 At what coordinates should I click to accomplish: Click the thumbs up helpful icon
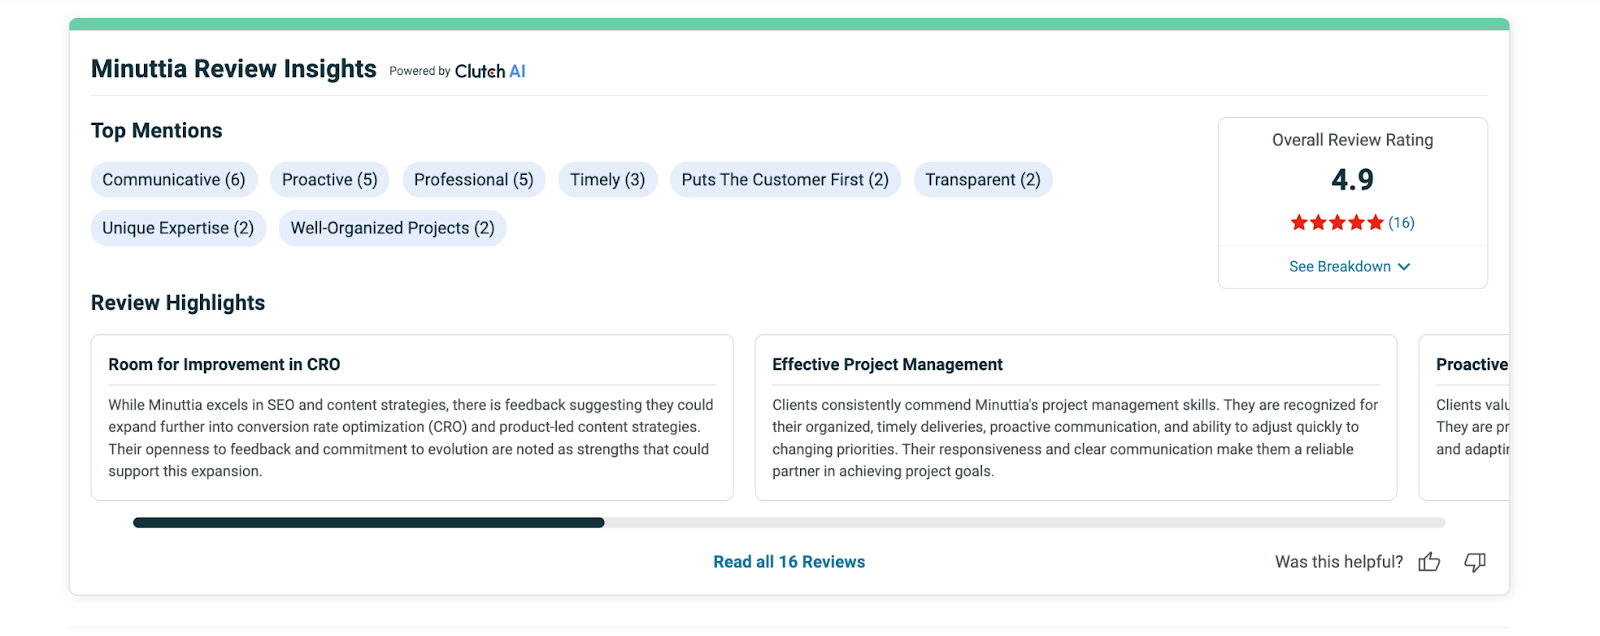1429,562
